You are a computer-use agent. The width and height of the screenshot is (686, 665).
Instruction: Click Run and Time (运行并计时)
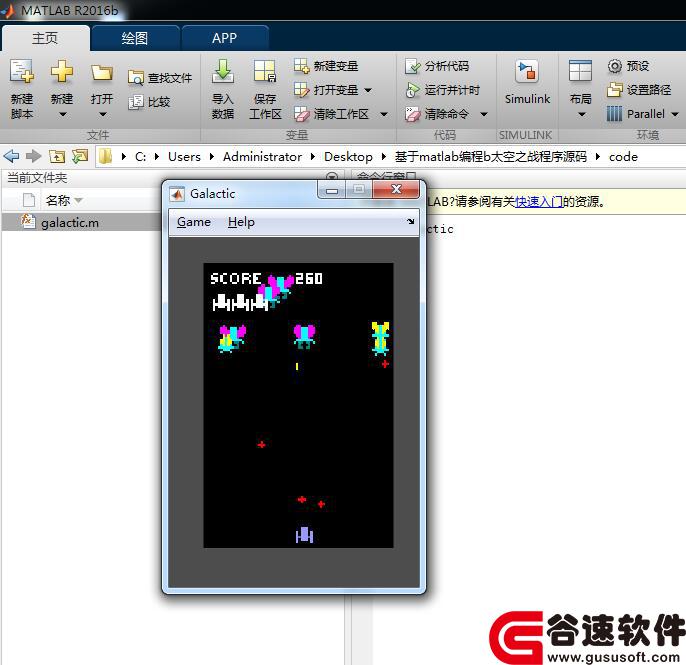point(442,90)
